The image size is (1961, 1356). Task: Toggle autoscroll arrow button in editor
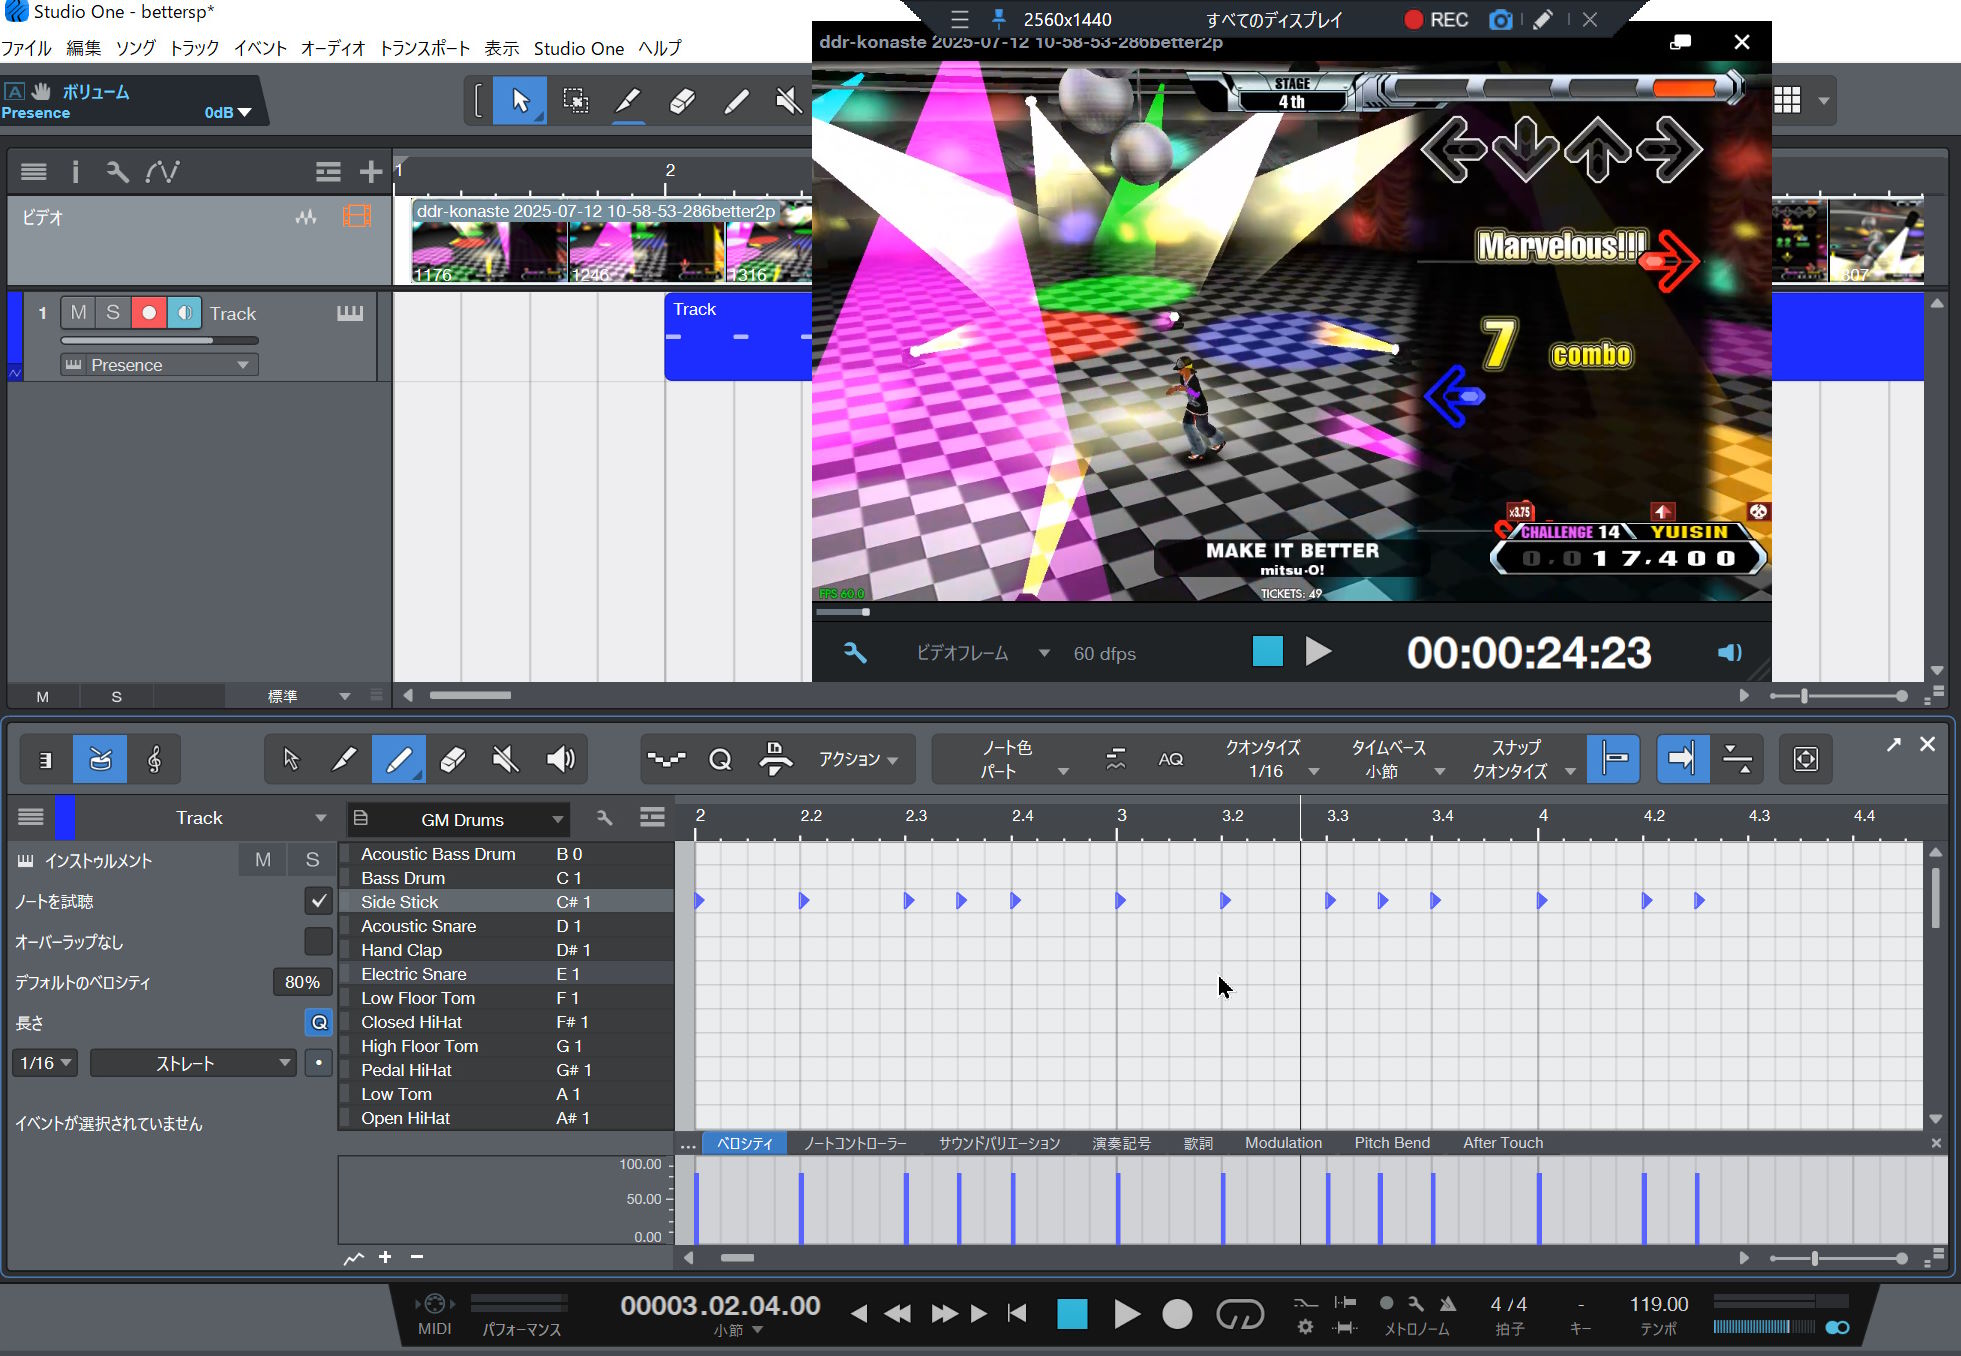[x=1682, y=759]
